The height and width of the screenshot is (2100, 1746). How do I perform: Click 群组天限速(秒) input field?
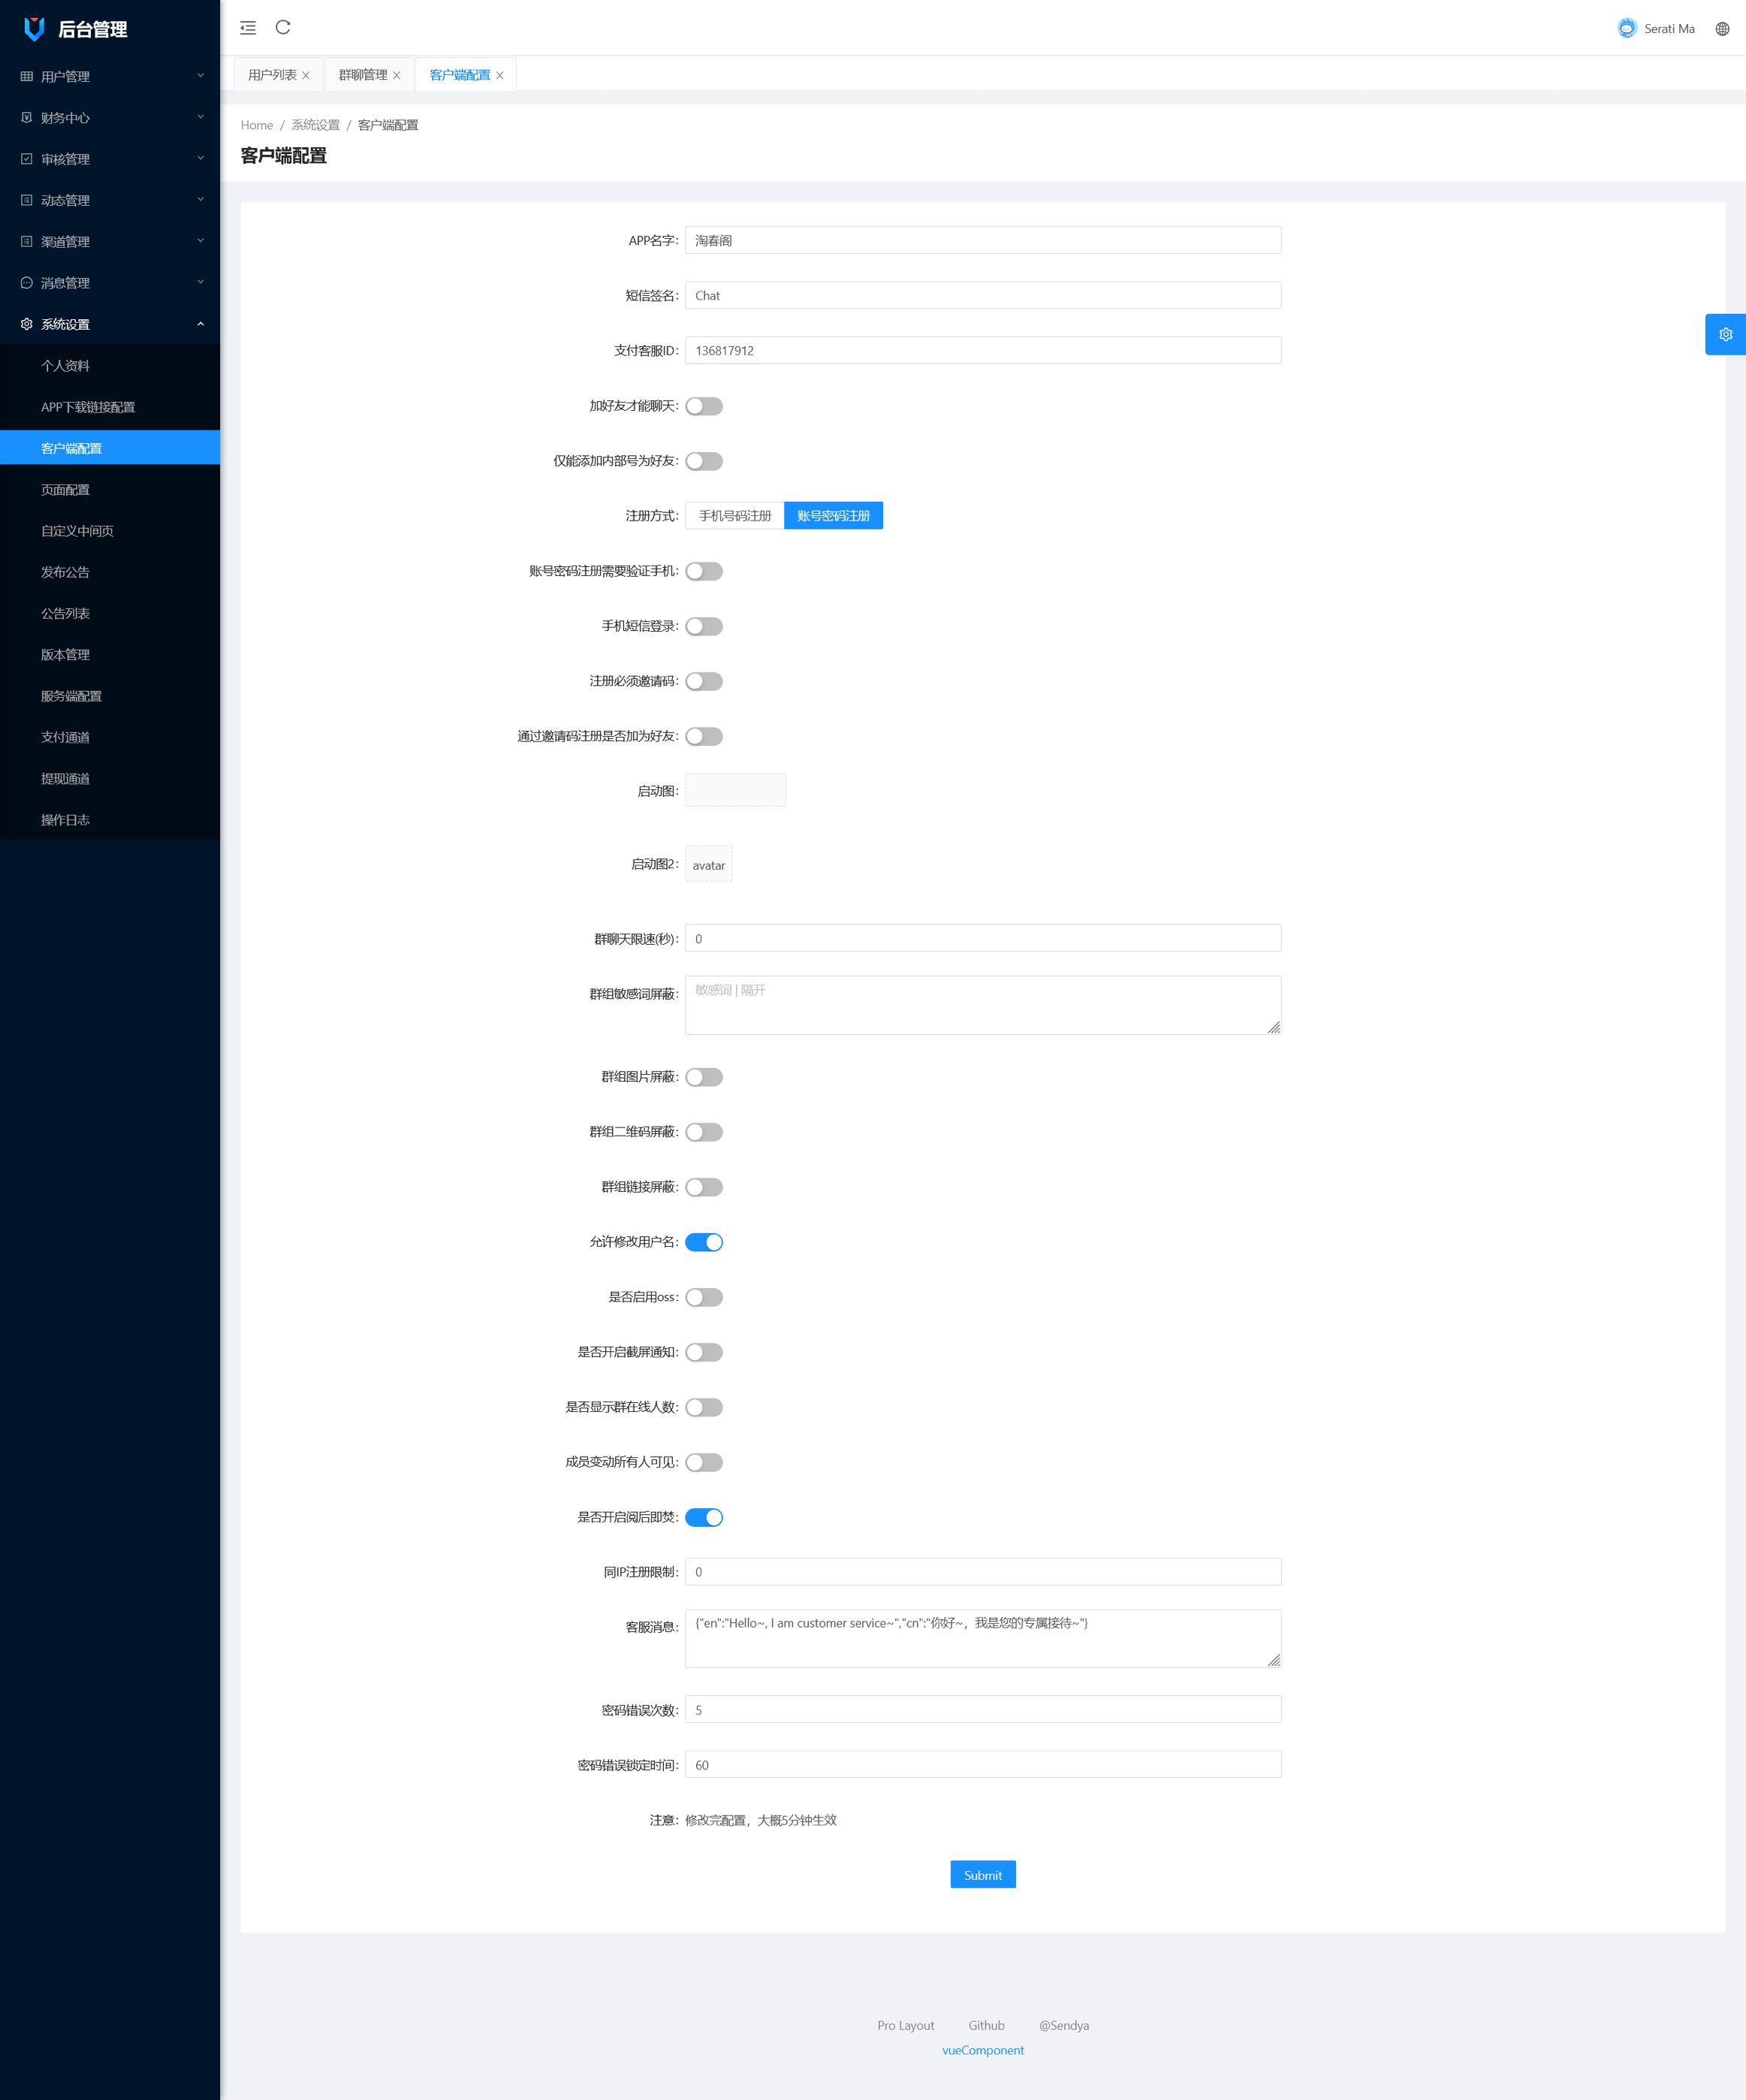tap(982, 938)
